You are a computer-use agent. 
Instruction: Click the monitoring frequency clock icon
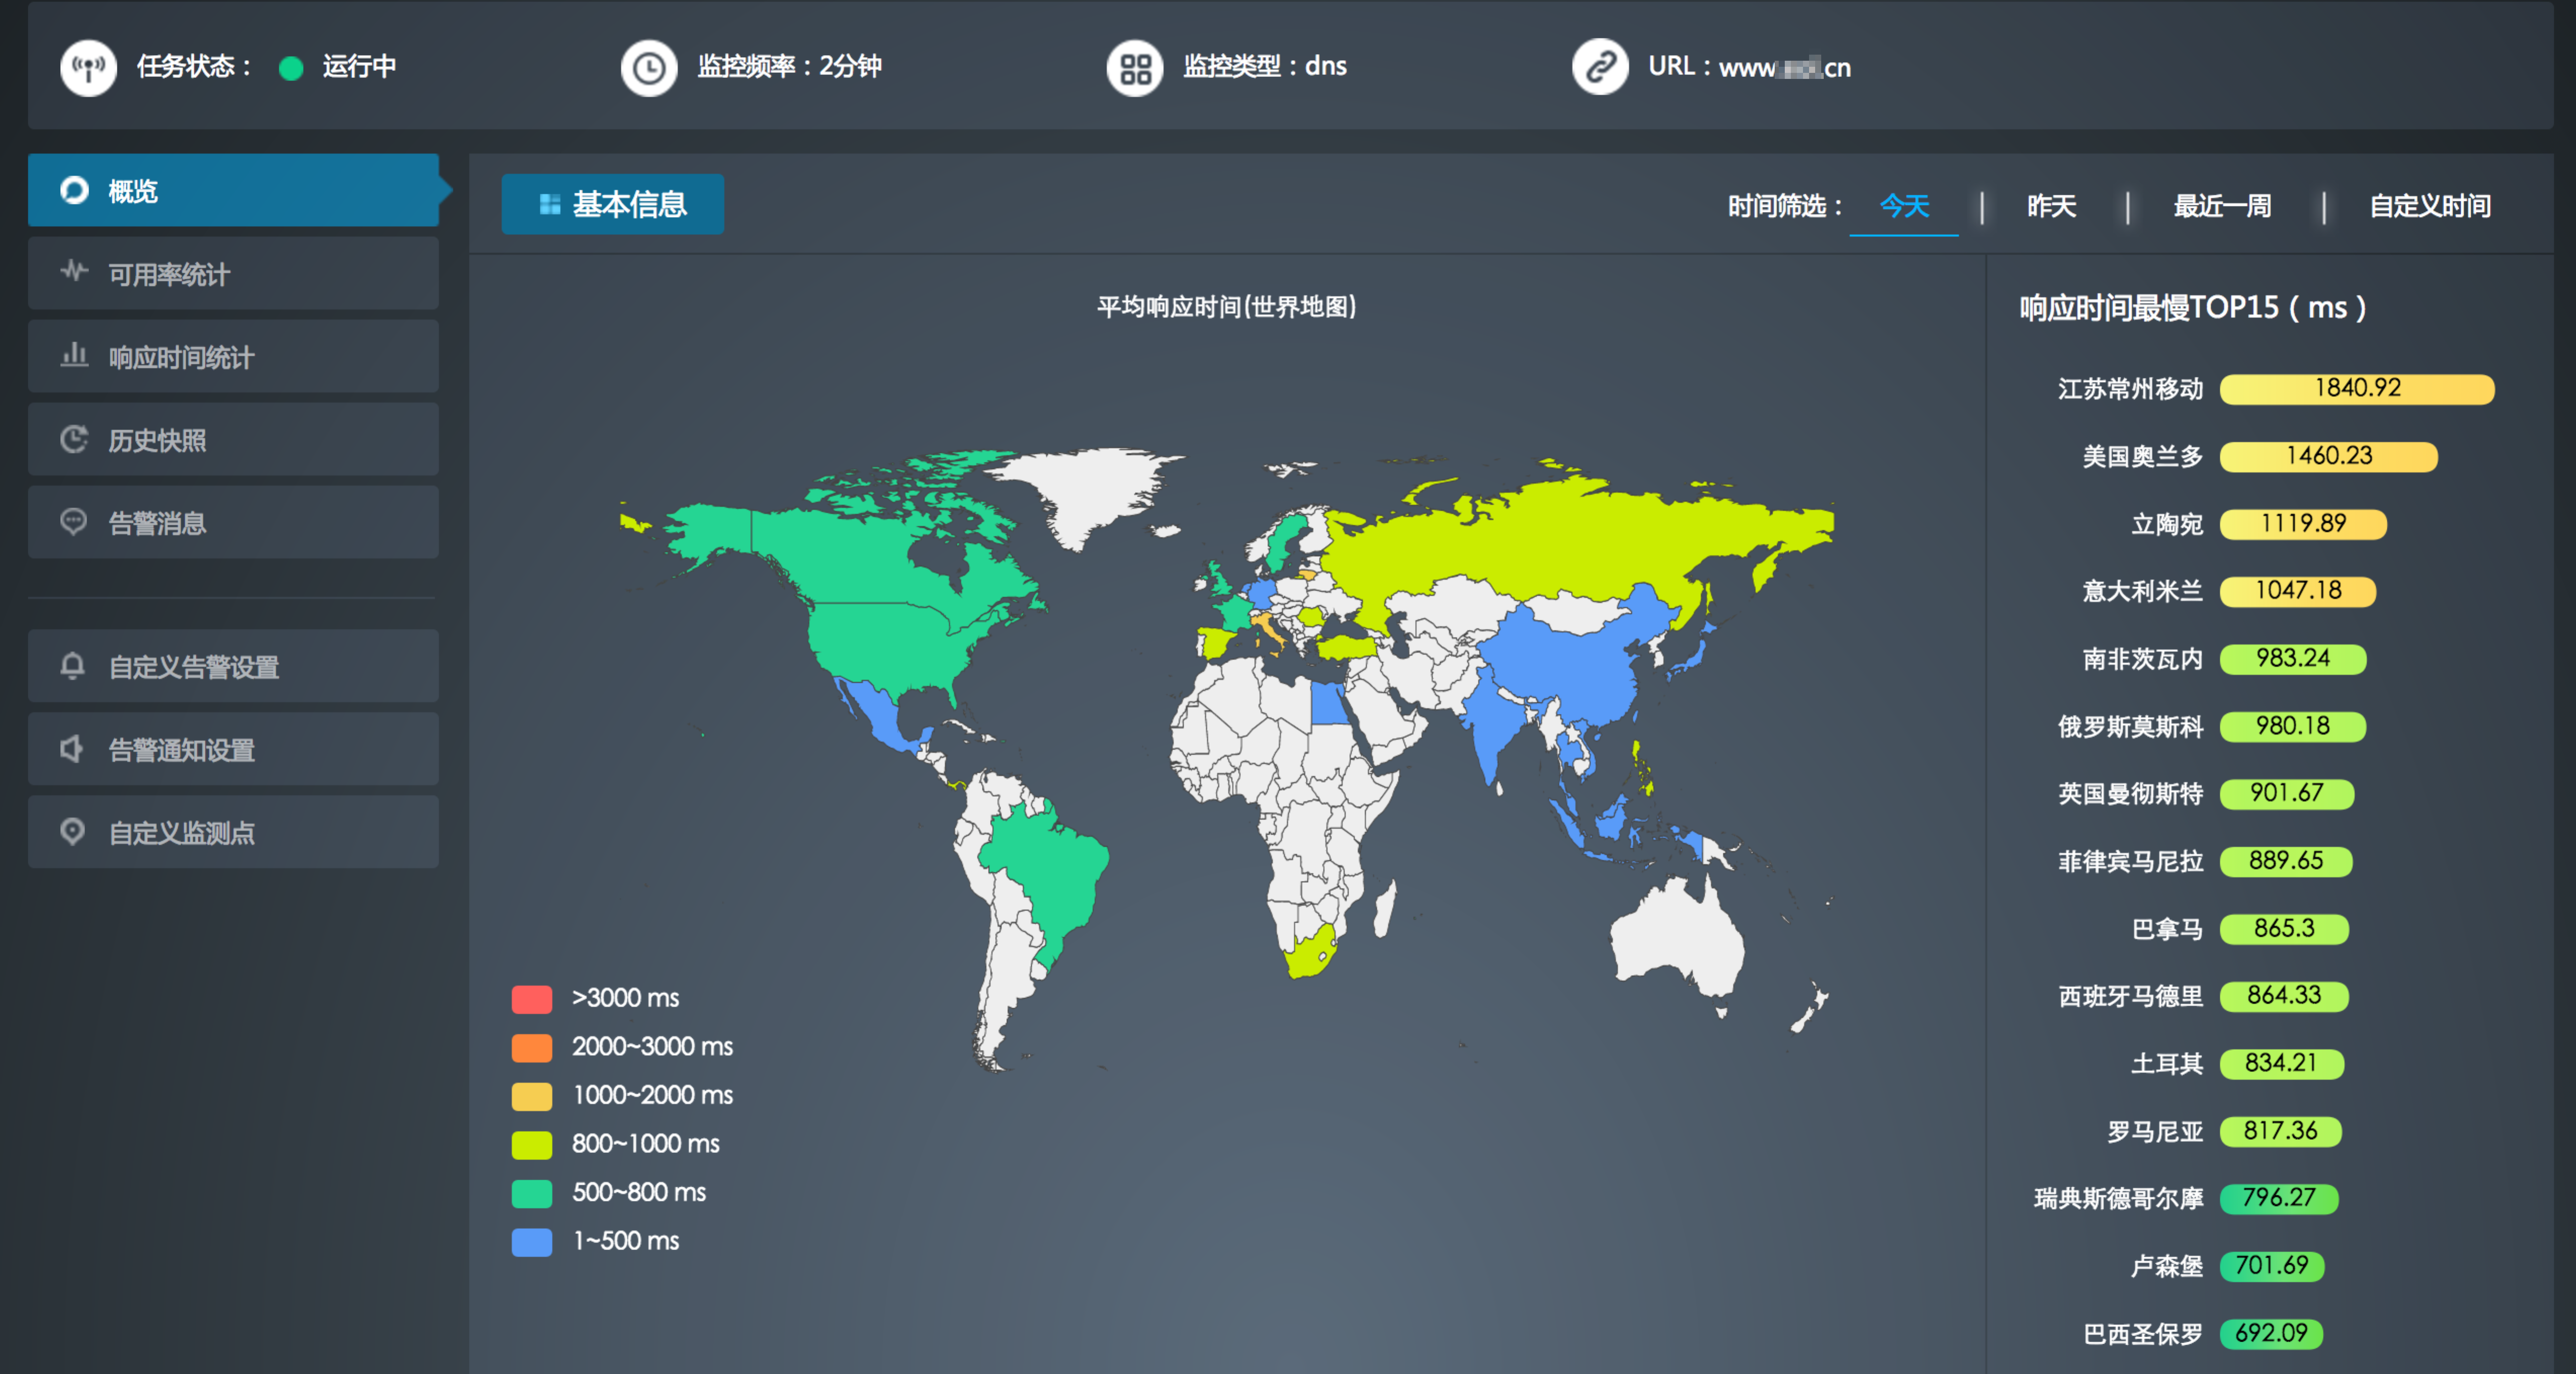(x=649, y=67)
